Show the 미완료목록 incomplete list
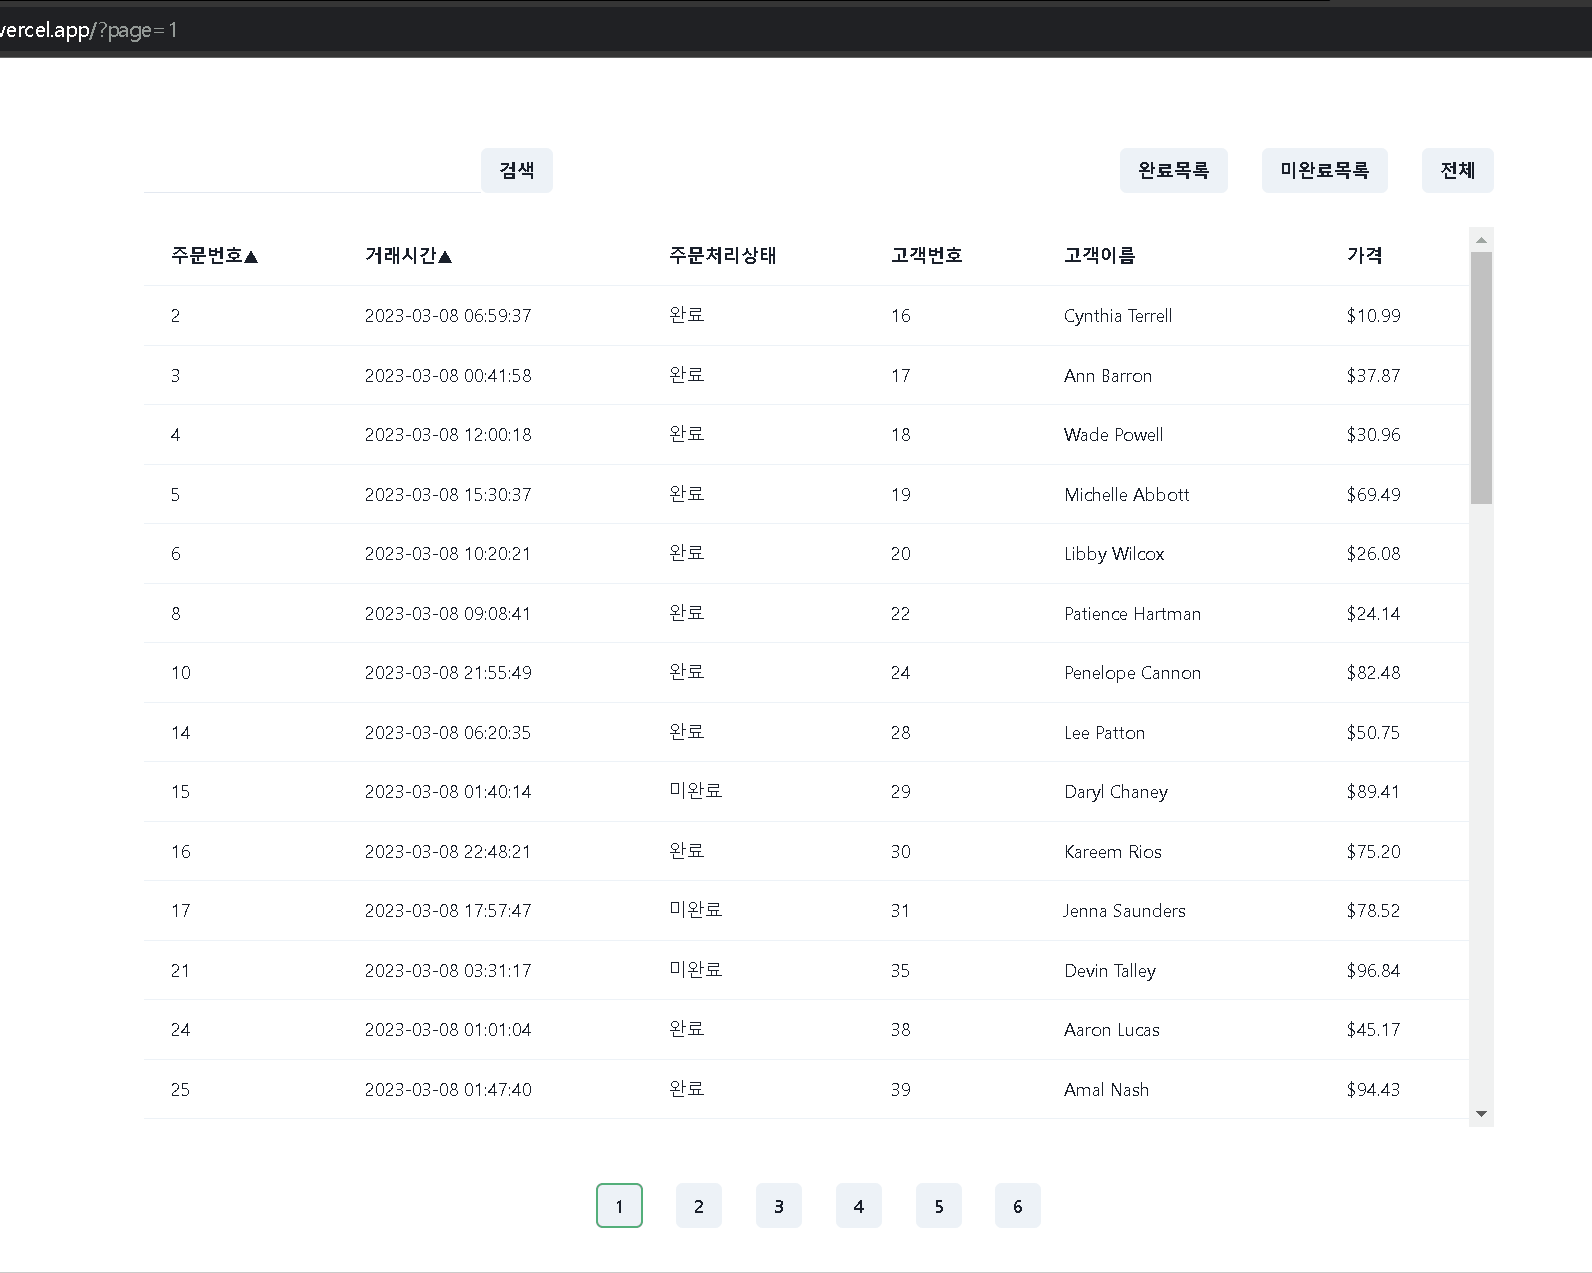 click(x=1324, y=170)
